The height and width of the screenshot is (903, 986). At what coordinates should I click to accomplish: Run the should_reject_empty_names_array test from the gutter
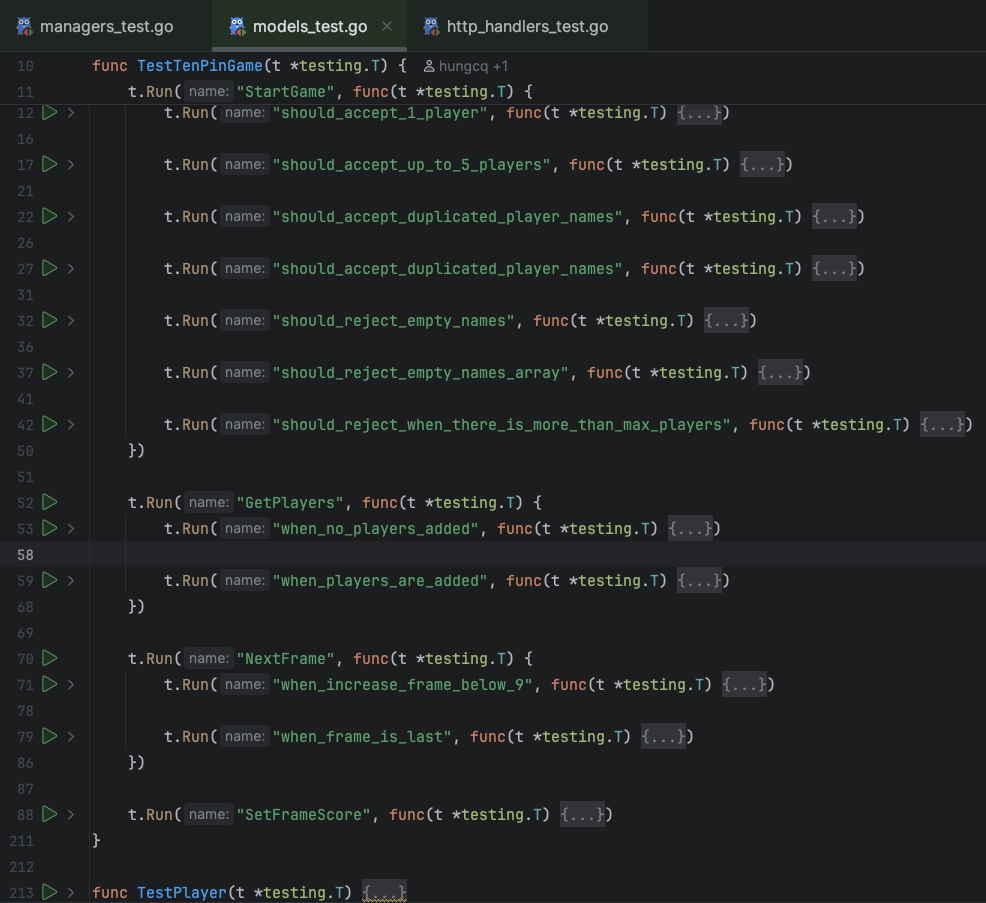tap(50, 372)
